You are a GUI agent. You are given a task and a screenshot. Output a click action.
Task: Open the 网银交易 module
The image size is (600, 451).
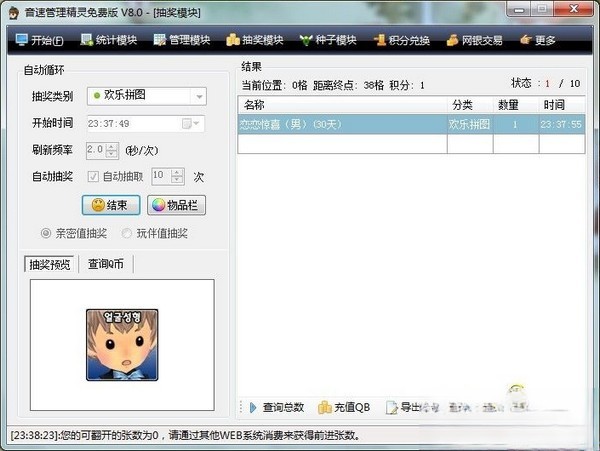click(475, 41)
